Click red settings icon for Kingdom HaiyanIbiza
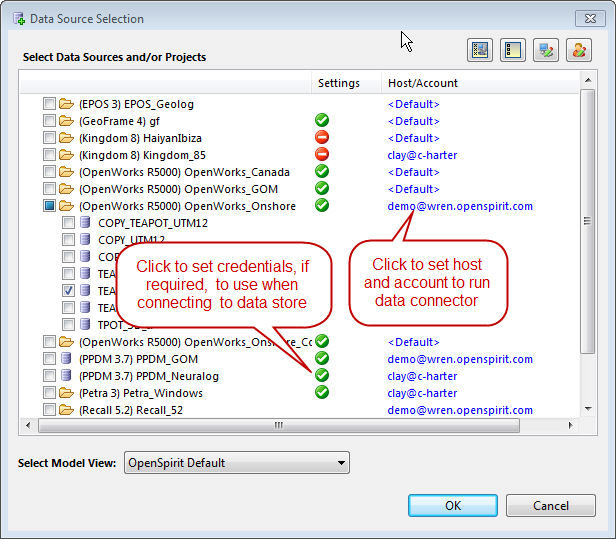This screenshot has height=539, width=616. 322,137
